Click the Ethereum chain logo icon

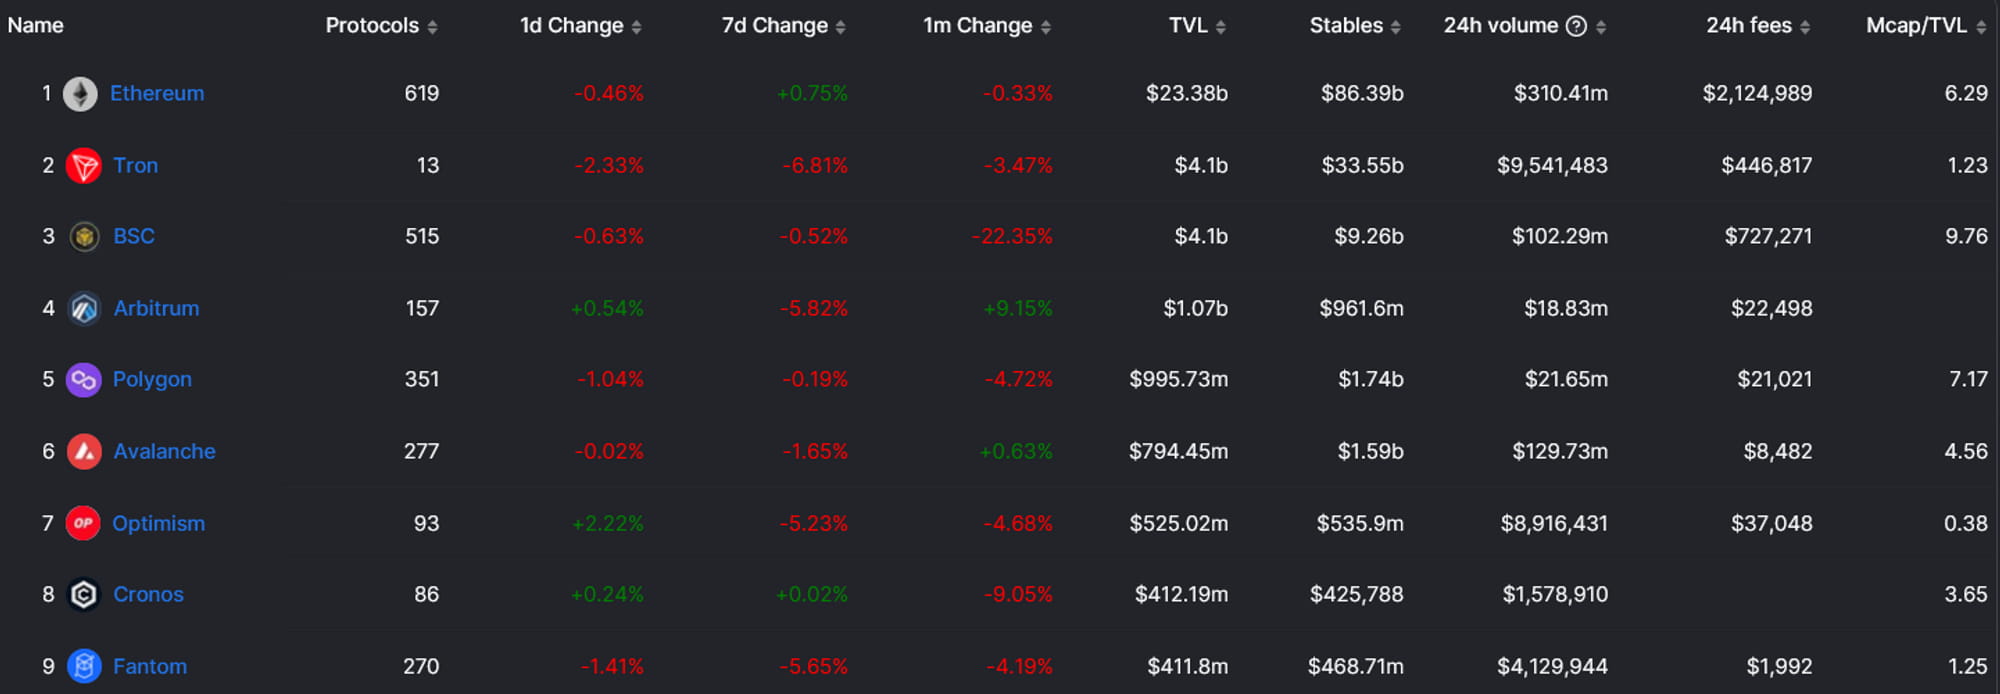tap(81, 94)
